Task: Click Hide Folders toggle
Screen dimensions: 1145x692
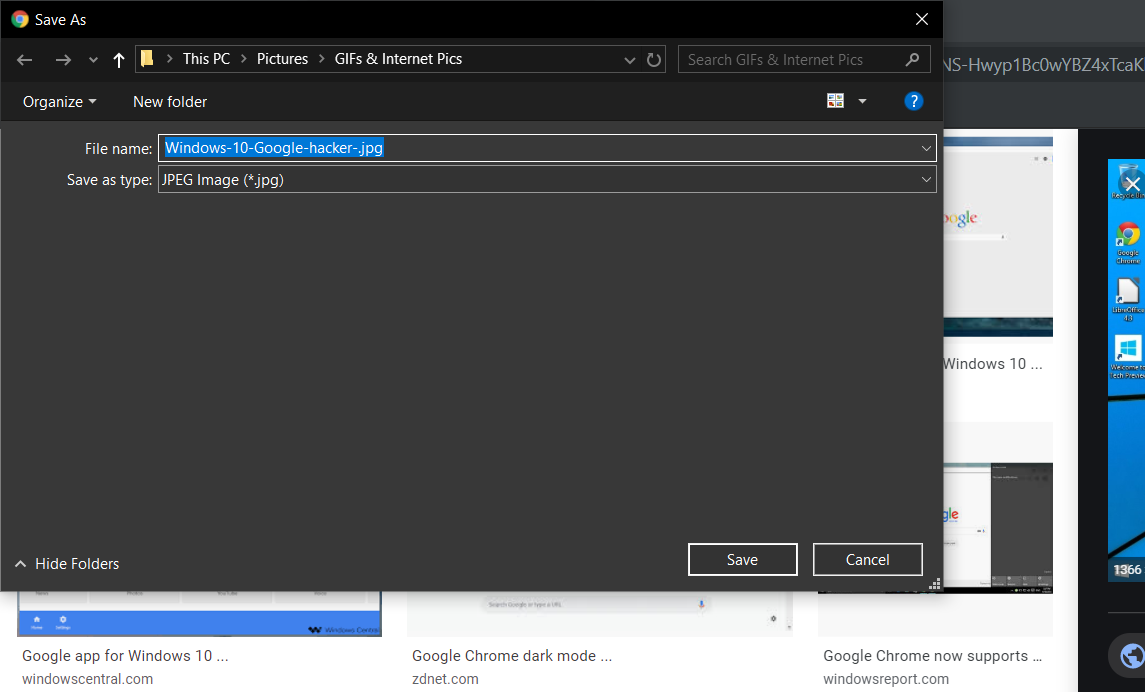Action: [66, 564]
